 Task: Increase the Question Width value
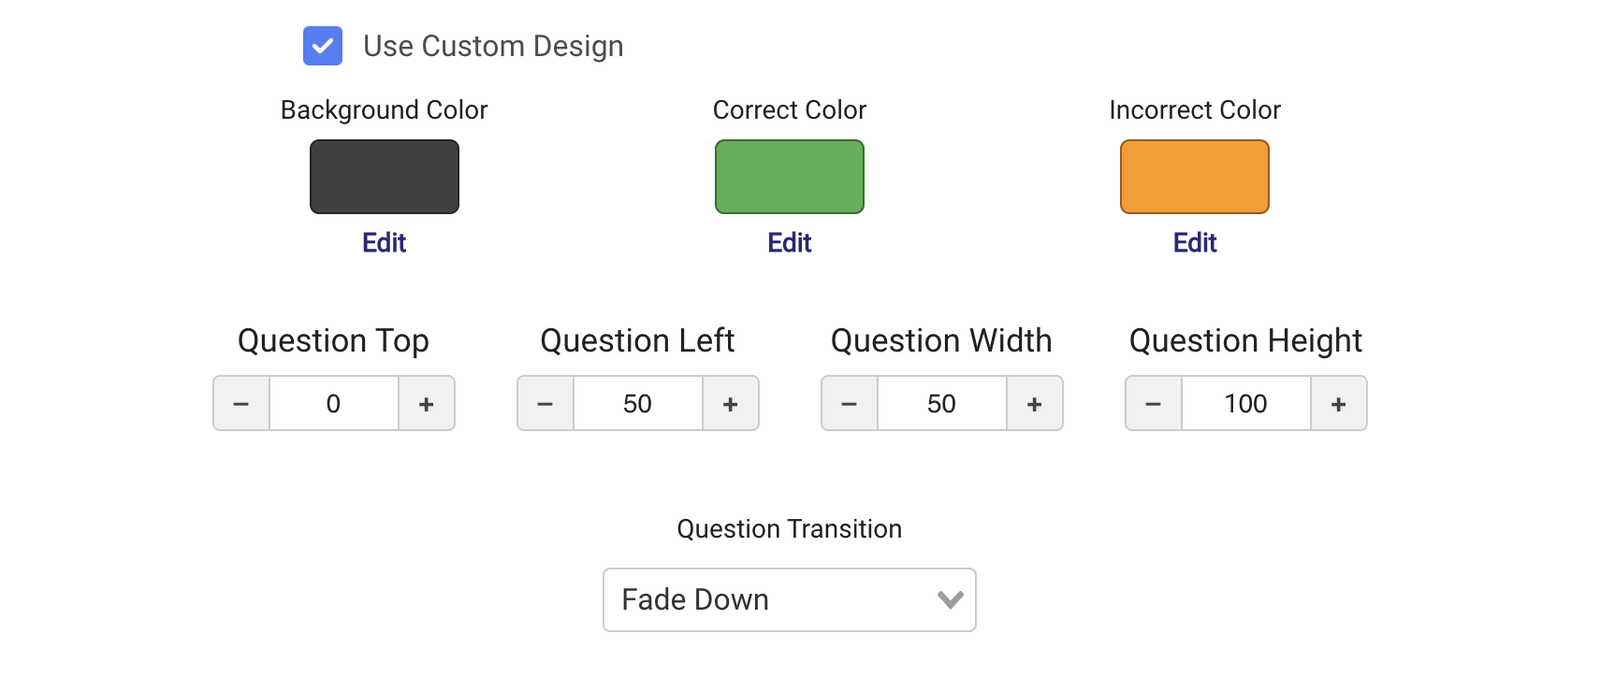click(1034, 404)
